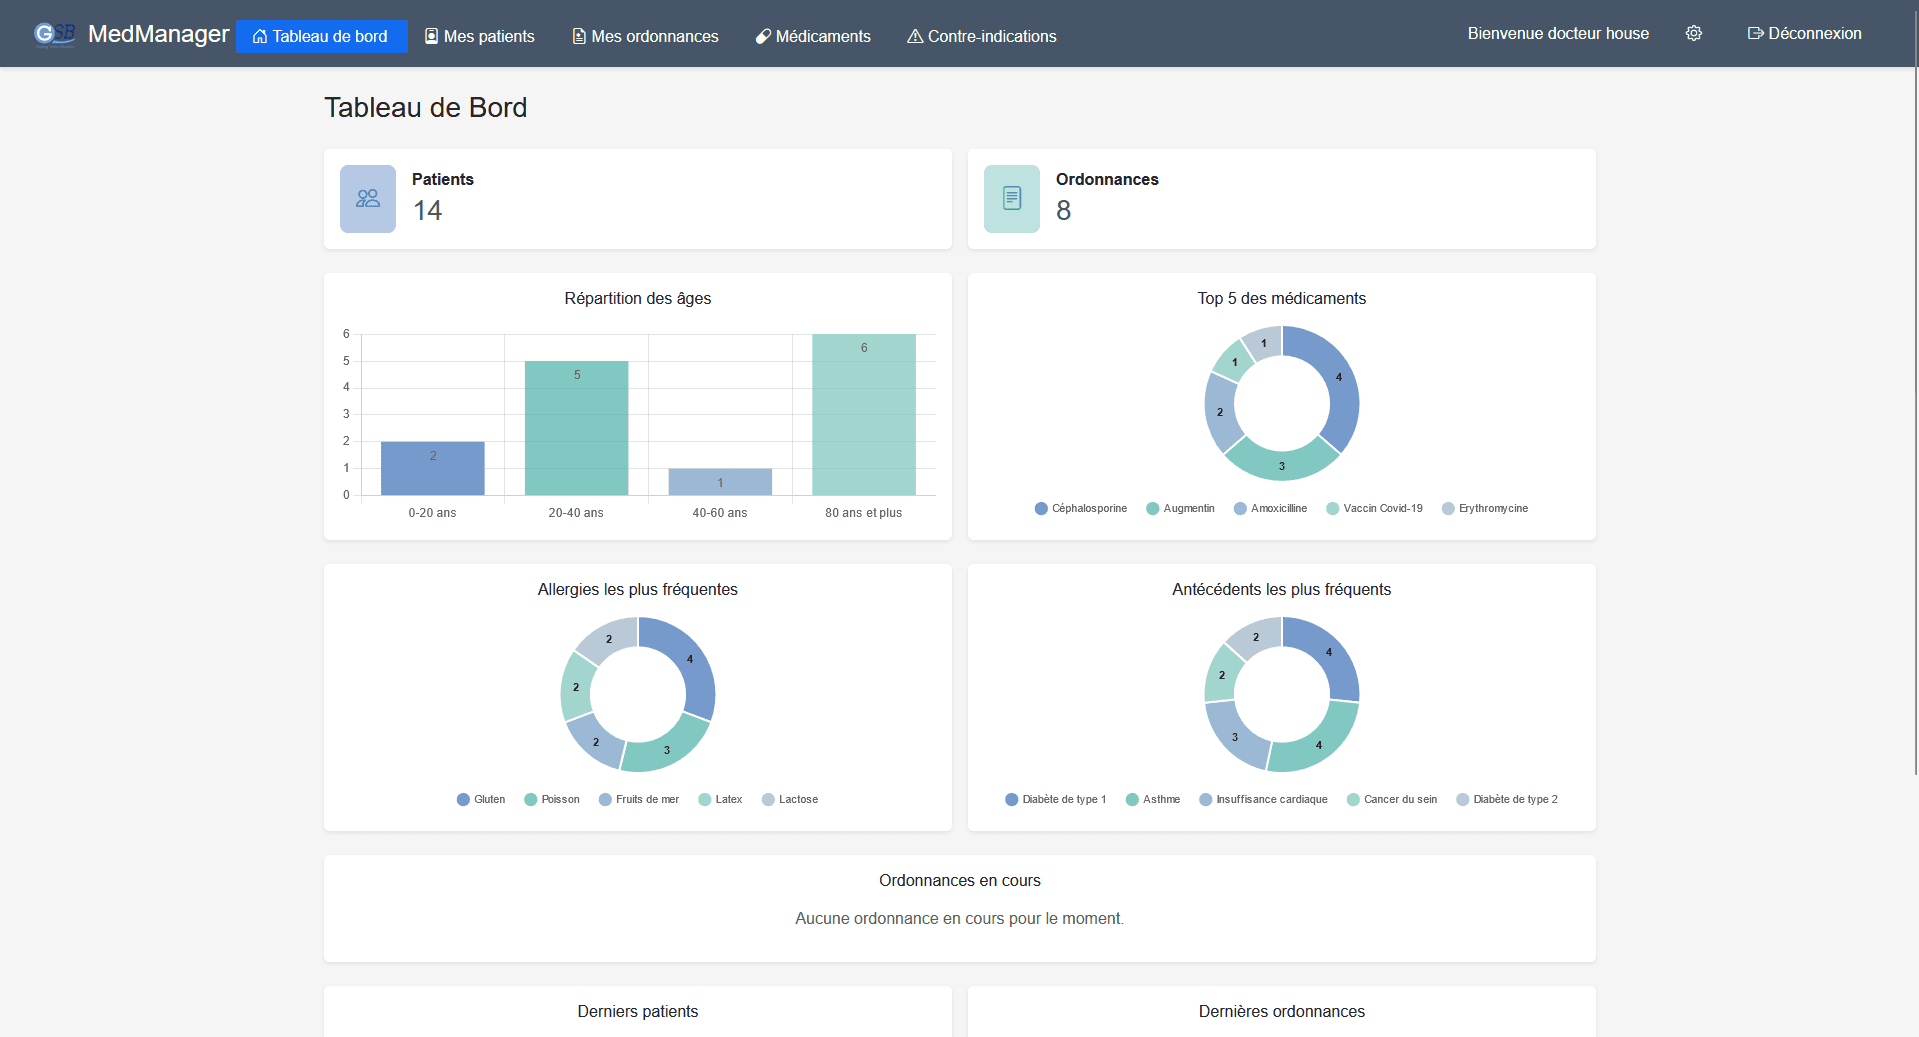The height and width of the screenshot is (1037, 1919).
Task: Toggle Diabète de type 2 legend item
Action: pyautogui.click(x=1507, y=800)
